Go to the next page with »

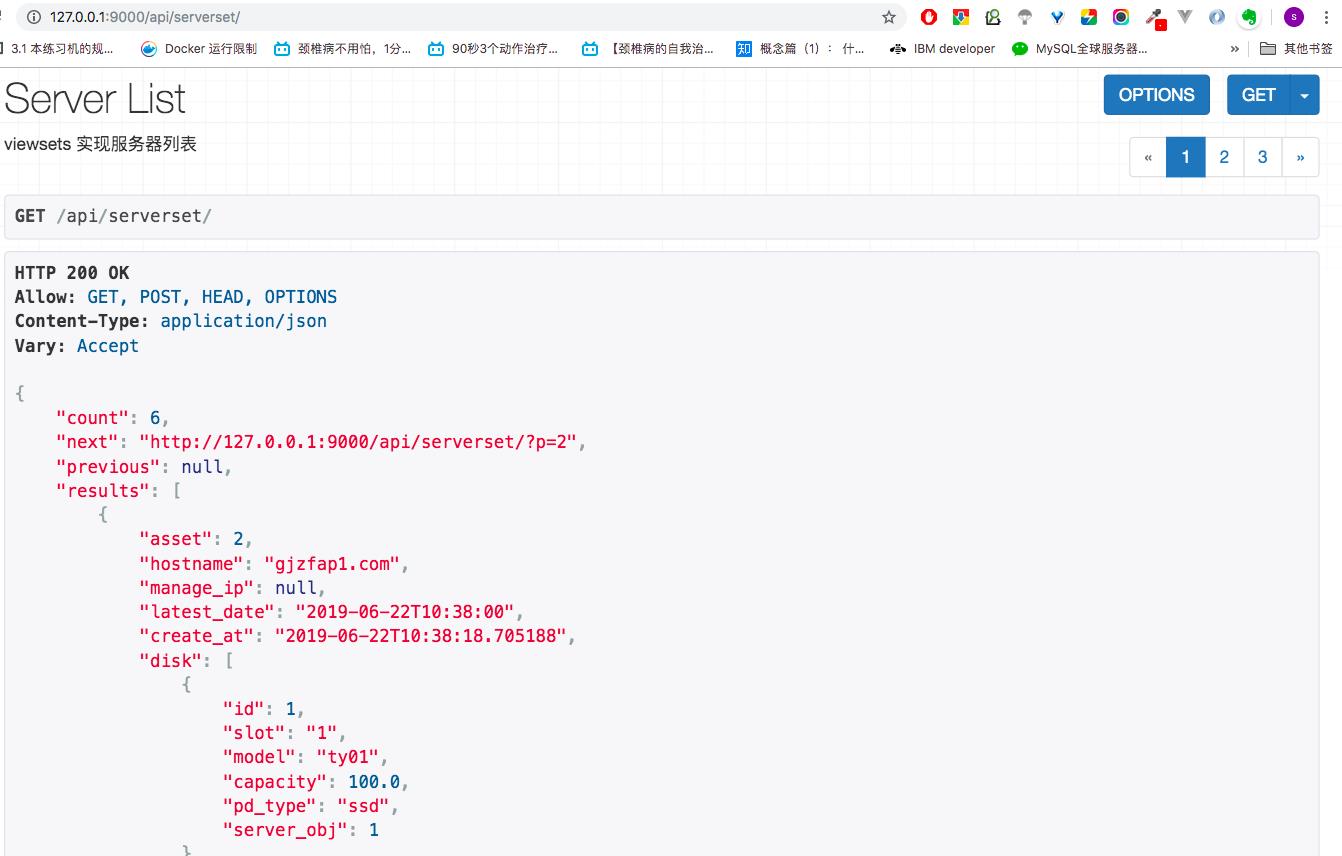1300,157
